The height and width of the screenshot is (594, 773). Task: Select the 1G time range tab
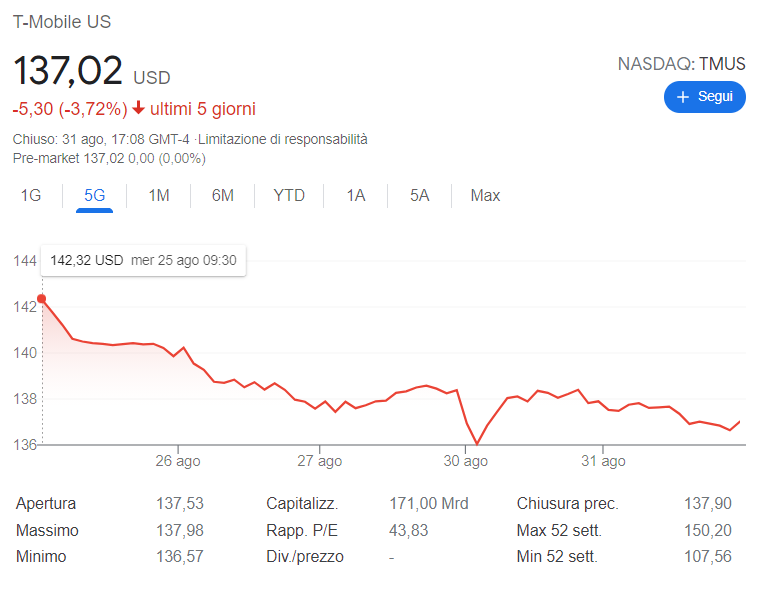[x=31, y=196]
